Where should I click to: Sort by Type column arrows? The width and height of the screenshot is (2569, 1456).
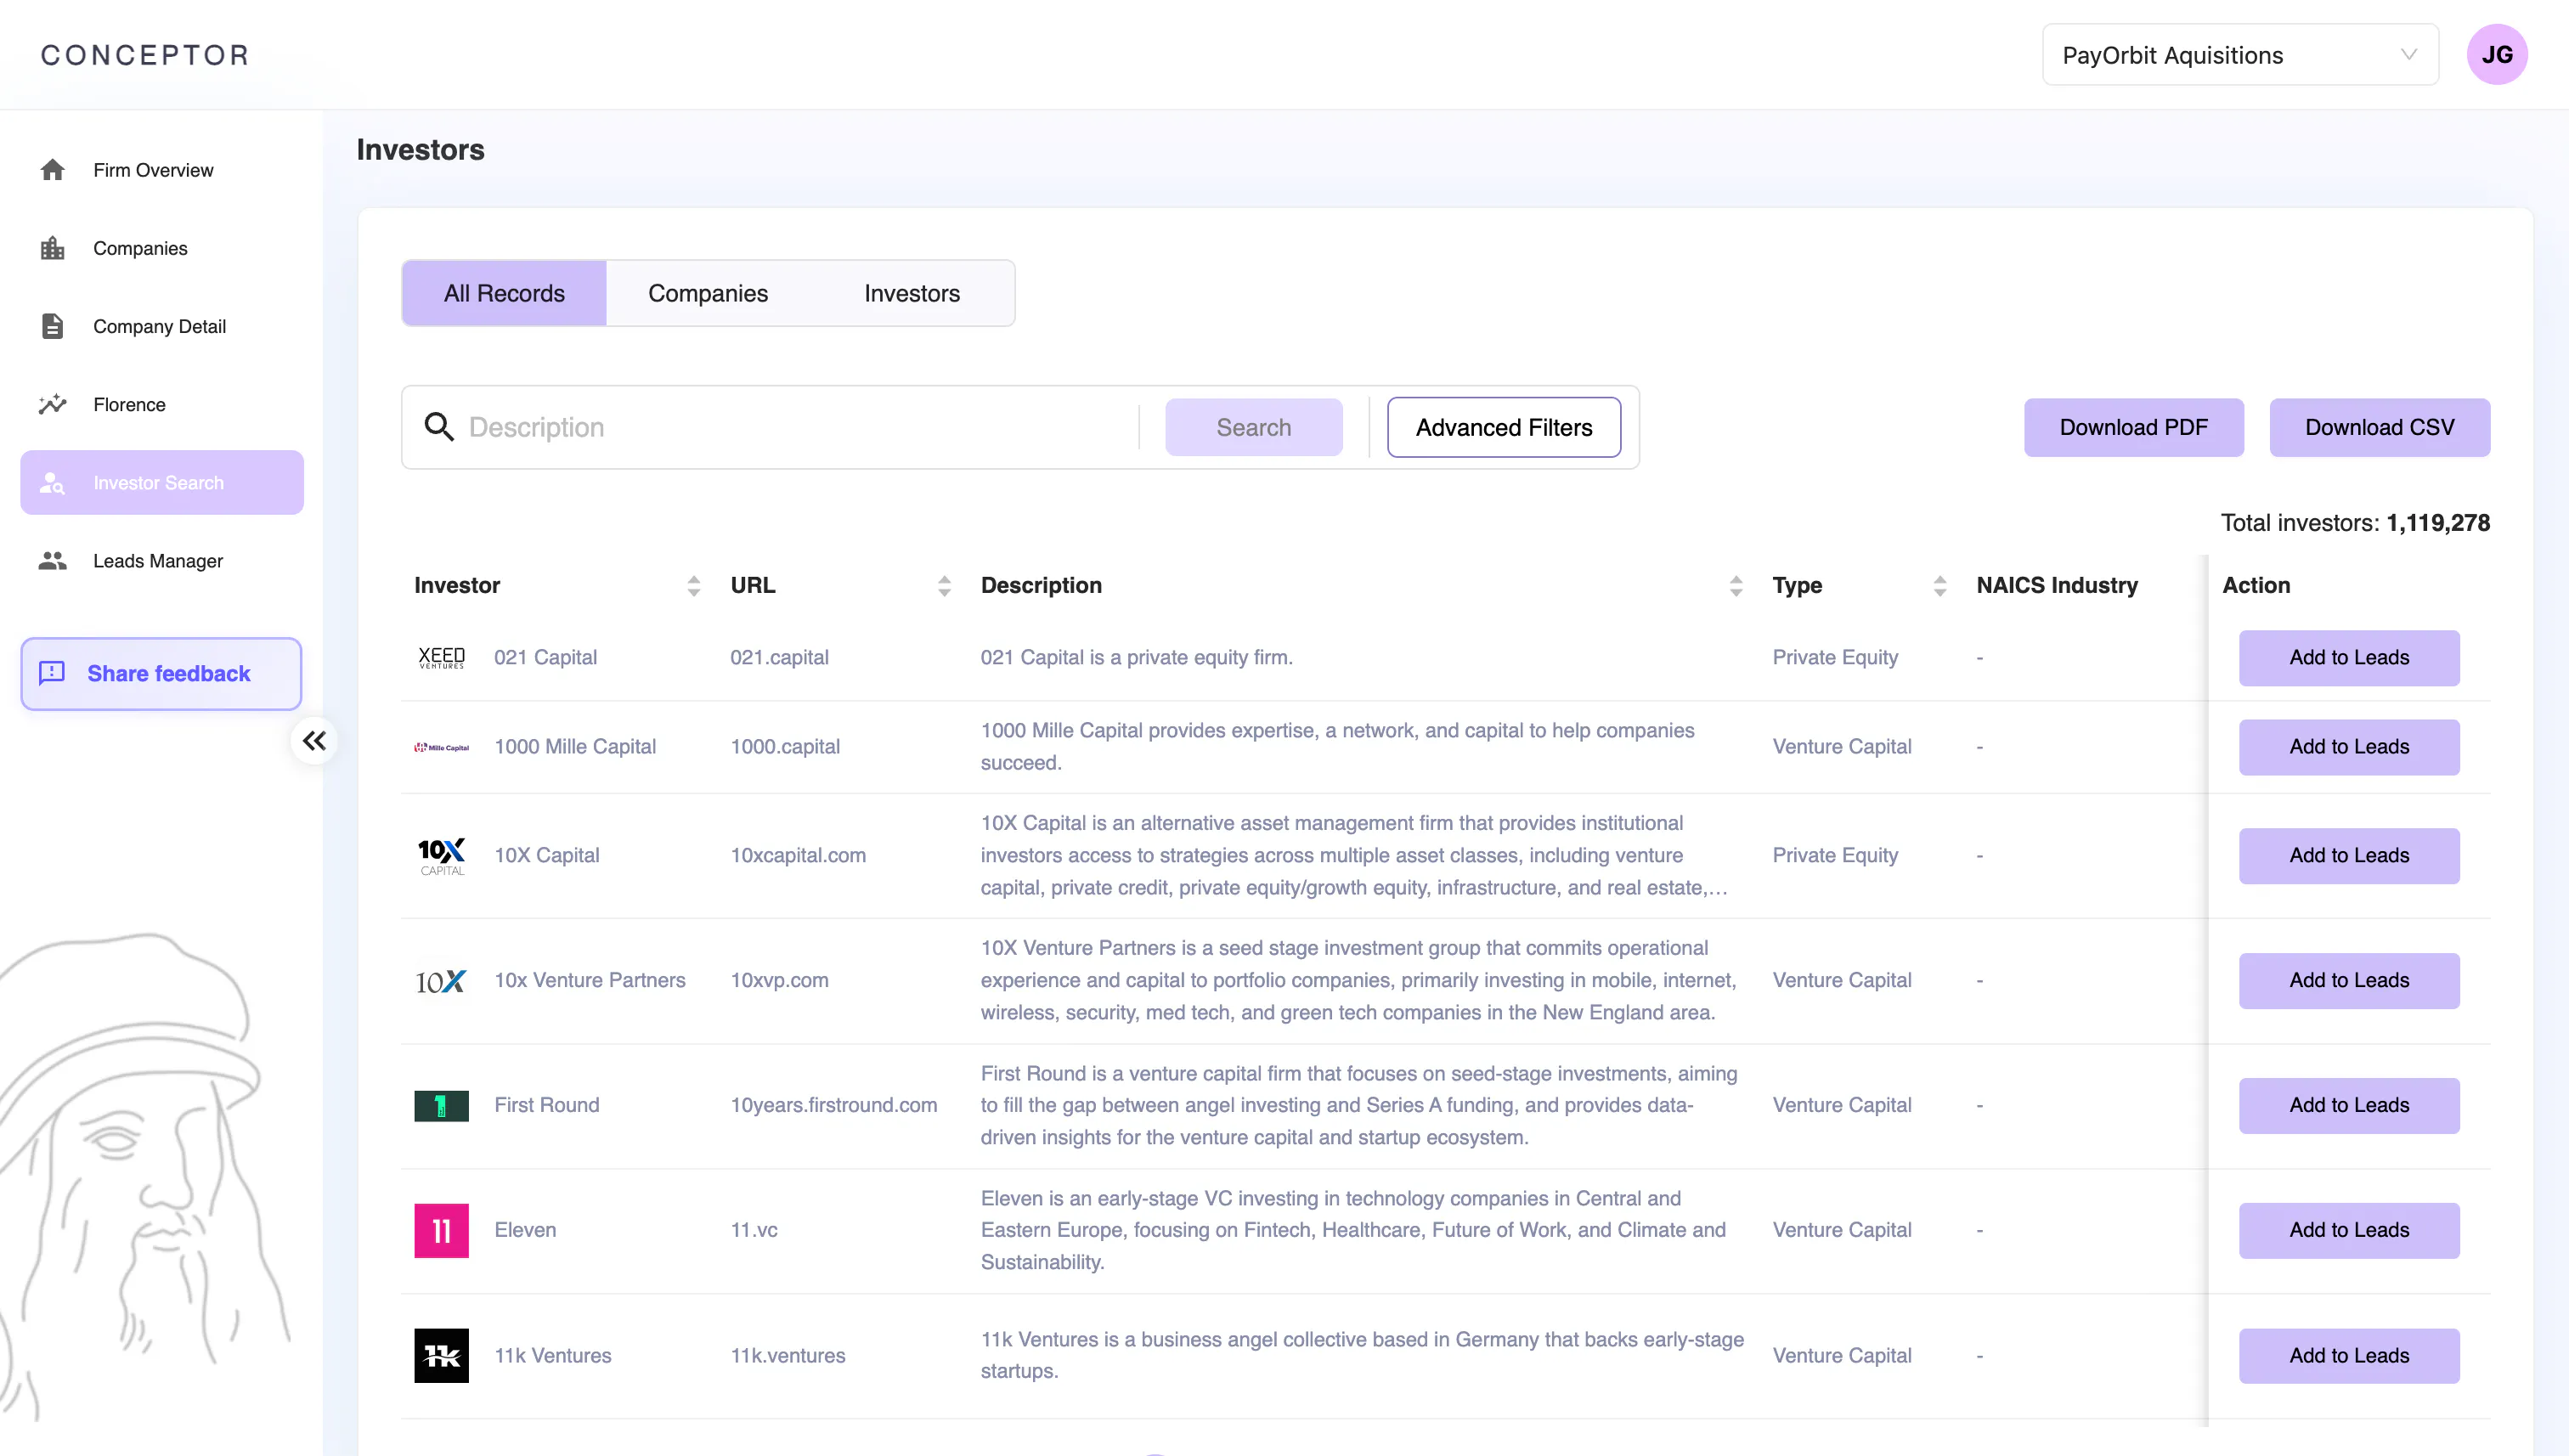(x=1940, y=586)
